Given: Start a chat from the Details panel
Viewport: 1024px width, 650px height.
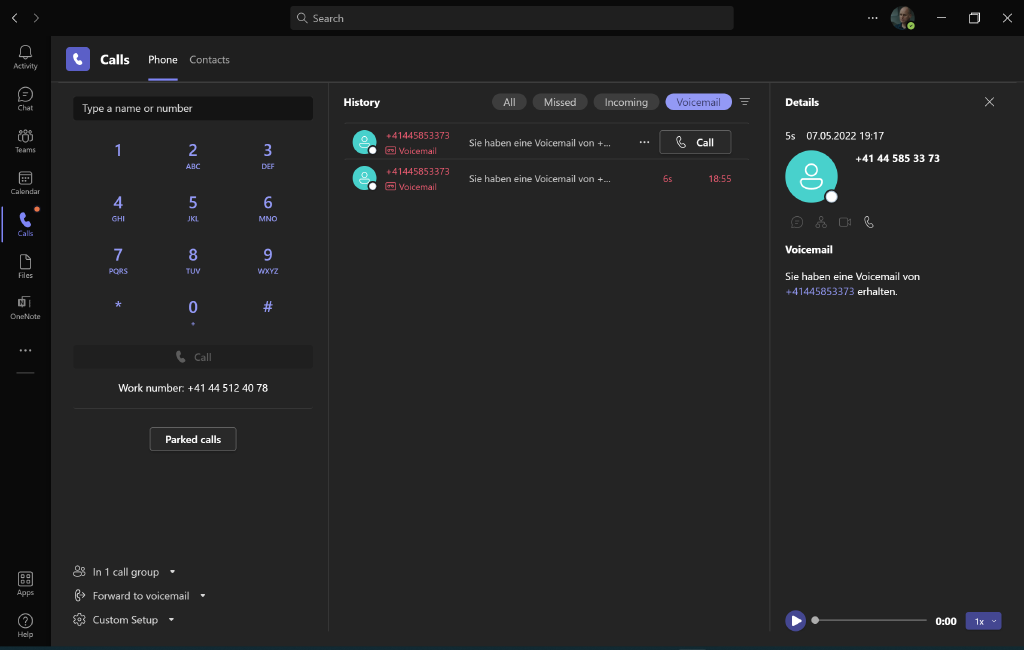Looking at the screenshot, I should (x=796, y=222).
